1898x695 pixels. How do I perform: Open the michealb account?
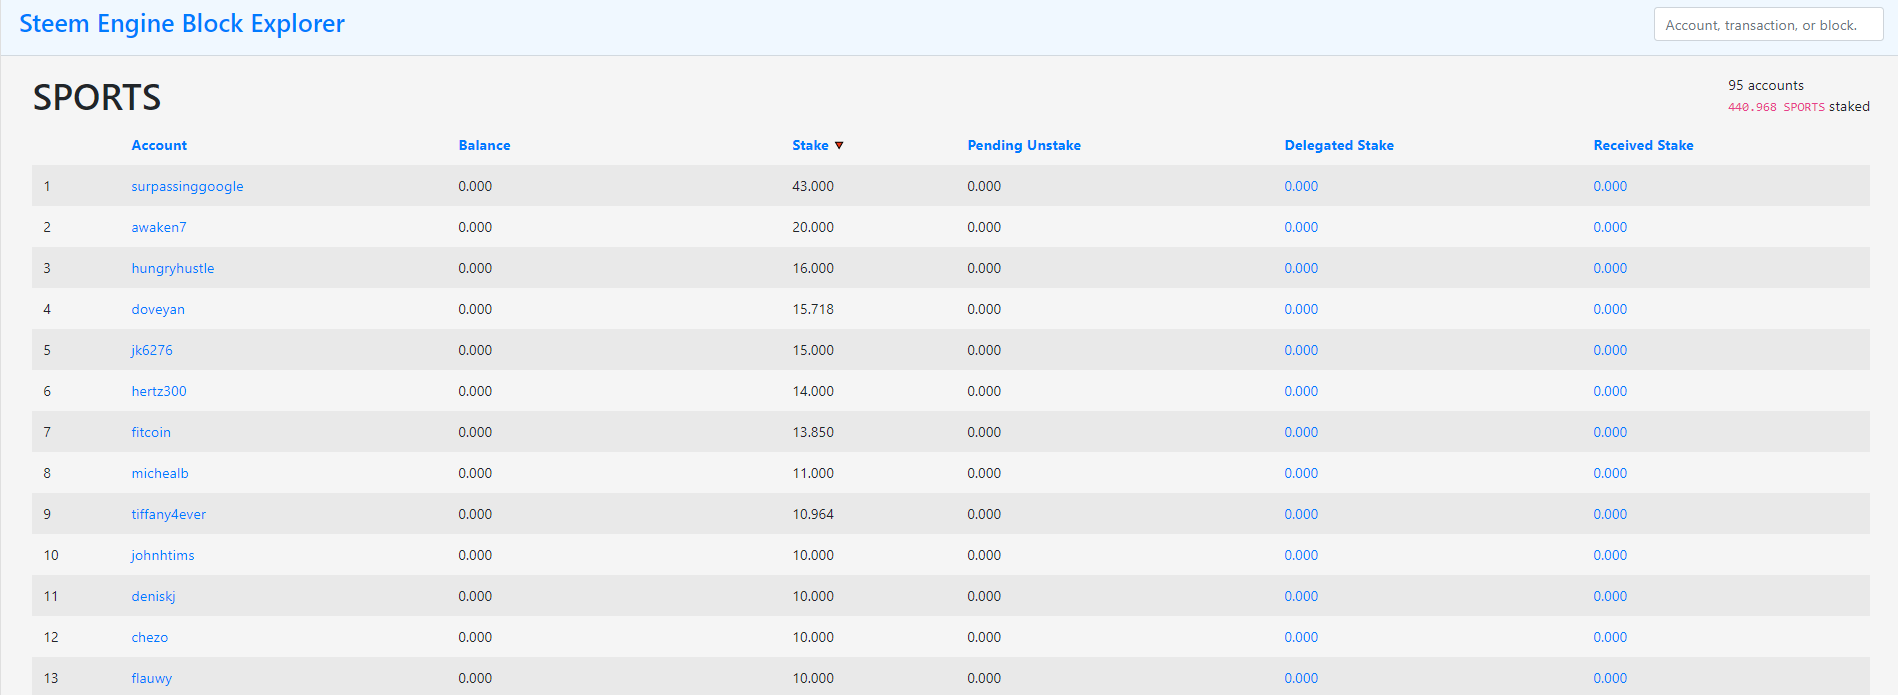click(x=160, y=473)
